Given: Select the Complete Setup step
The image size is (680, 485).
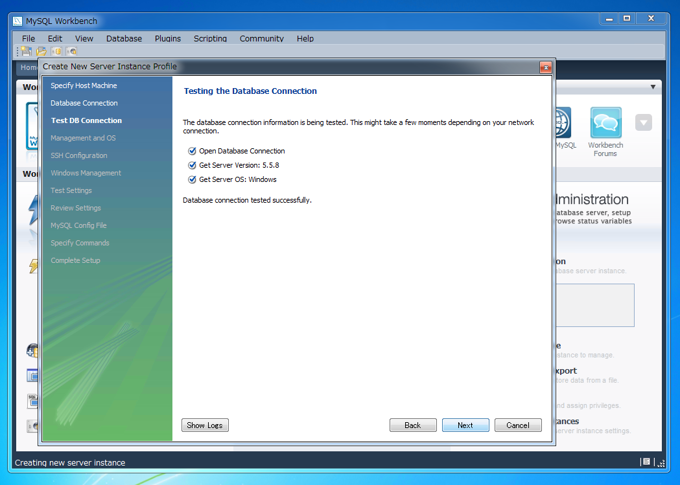Looking at the screenshot, I should [x=75, y=260].
